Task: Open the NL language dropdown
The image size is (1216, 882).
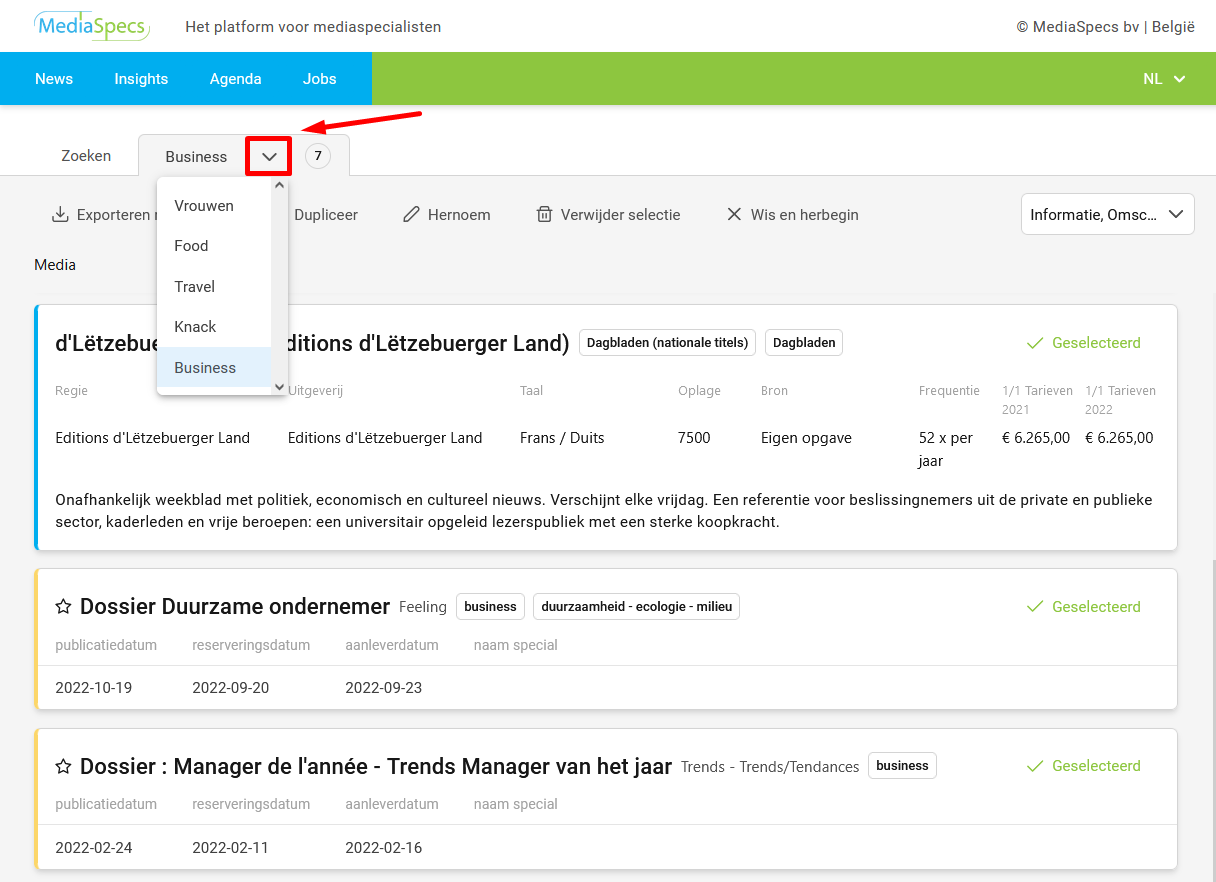Action: coord(1164,79)
